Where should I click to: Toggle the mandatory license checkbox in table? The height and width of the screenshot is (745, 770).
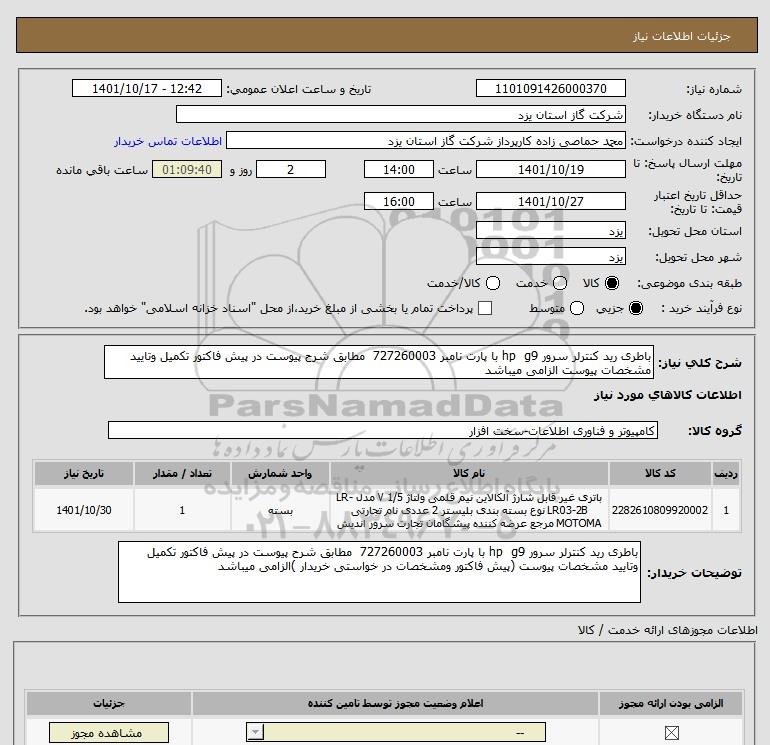(671, 733)
